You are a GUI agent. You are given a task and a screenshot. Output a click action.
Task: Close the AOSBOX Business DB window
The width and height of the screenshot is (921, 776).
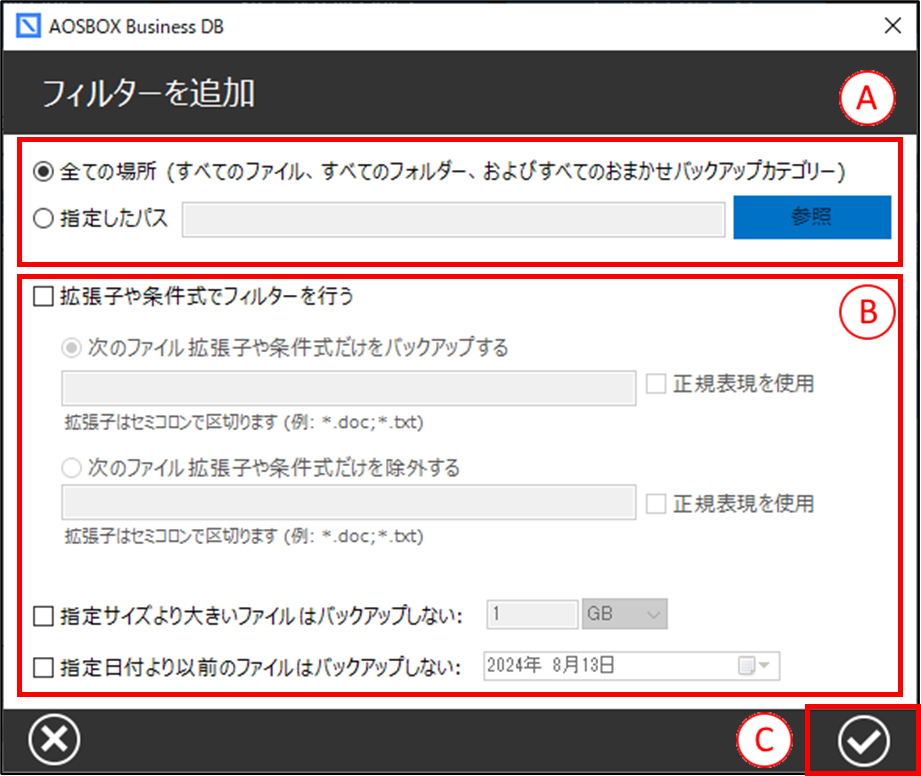(x=893, y=26)
